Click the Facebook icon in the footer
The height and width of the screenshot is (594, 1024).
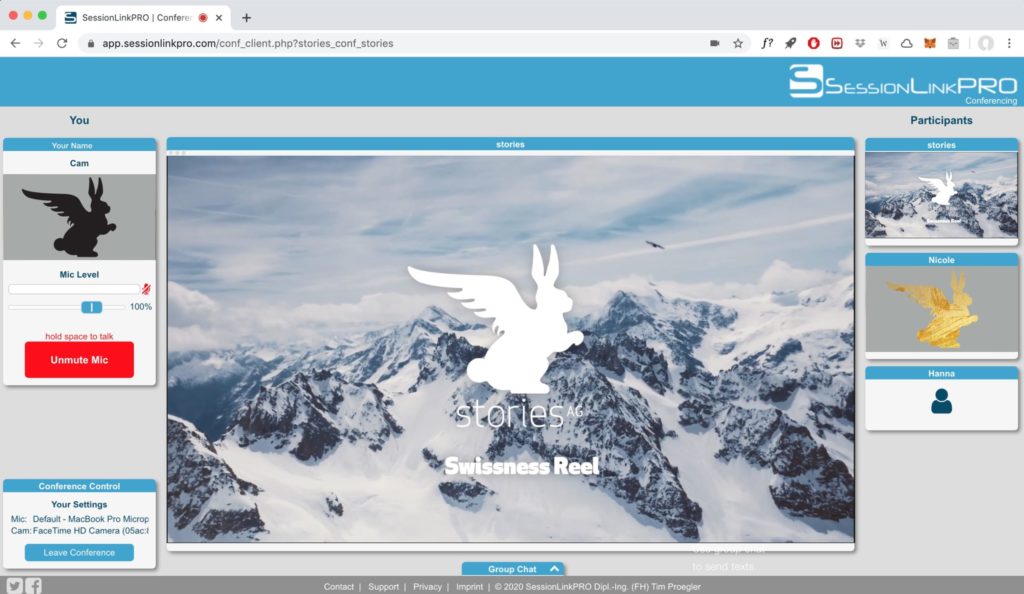click(x=34, y=586)
